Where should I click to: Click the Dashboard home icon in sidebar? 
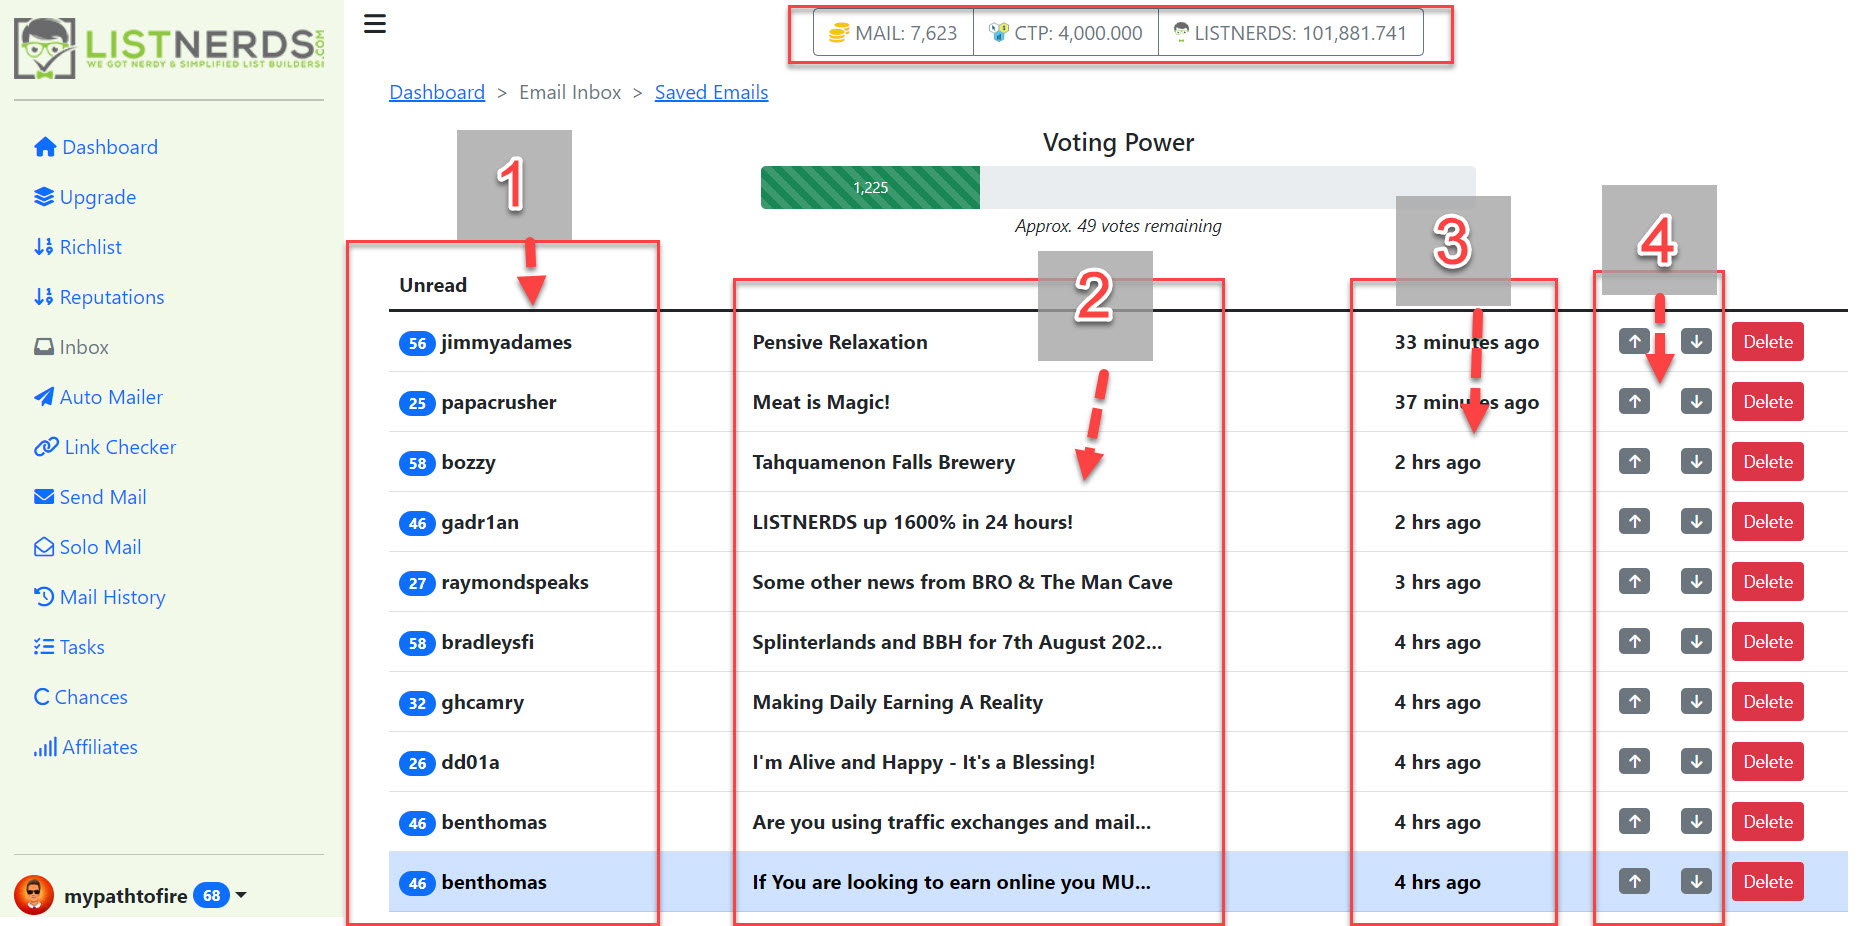pyautogui.click(x=45, y=147)
